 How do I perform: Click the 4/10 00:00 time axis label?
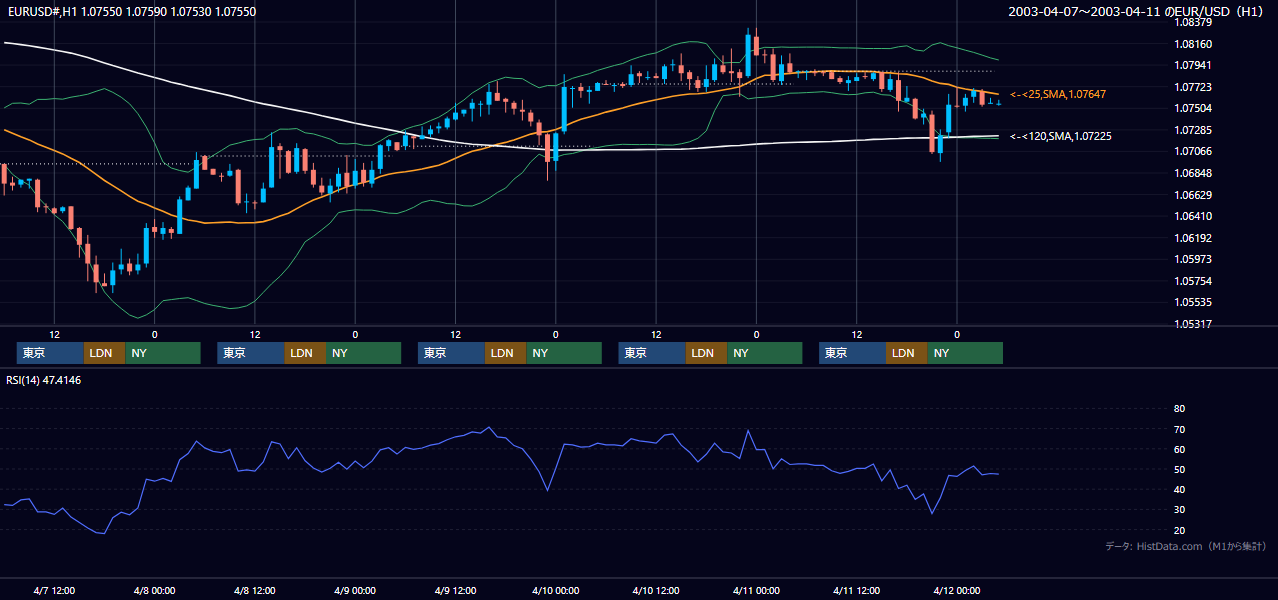[555, 591]
